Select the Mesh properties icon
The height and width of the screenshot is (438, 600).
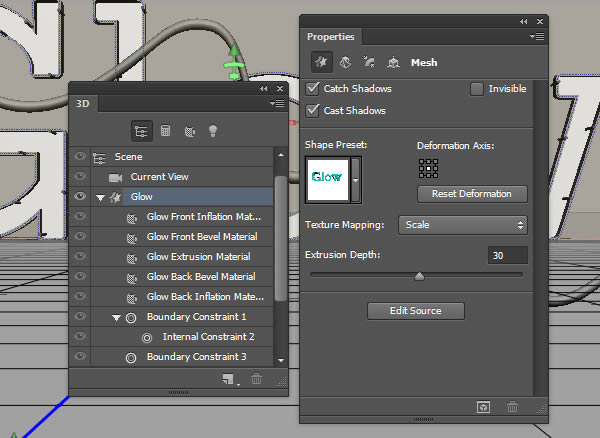(x=321, y=62)
